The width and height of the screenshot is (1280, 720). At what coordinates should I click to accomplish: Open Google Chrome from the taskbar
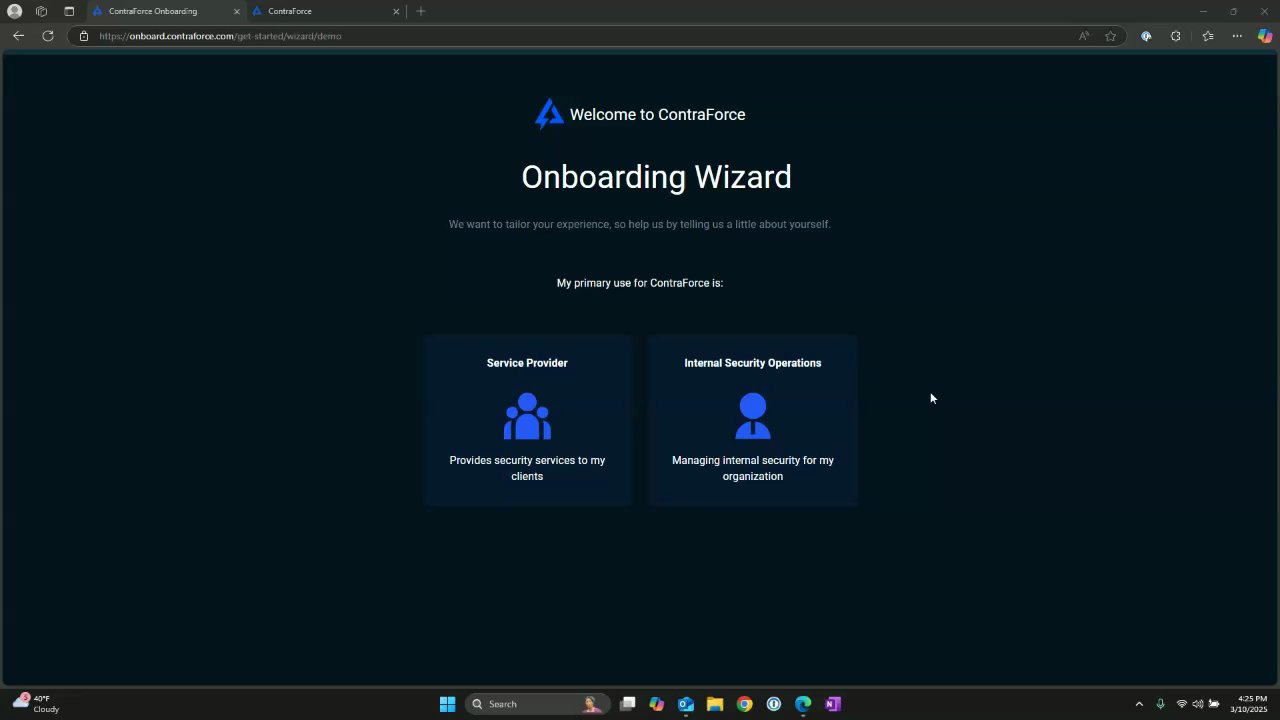click(x=744, y=704)
